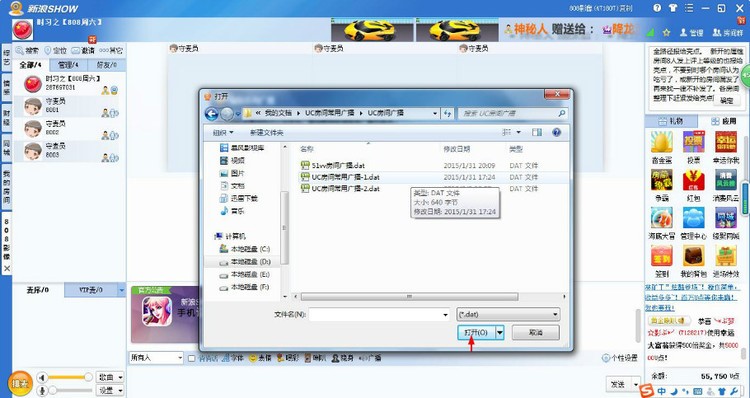Click the refresh button beside the address bar

[448, 113]
